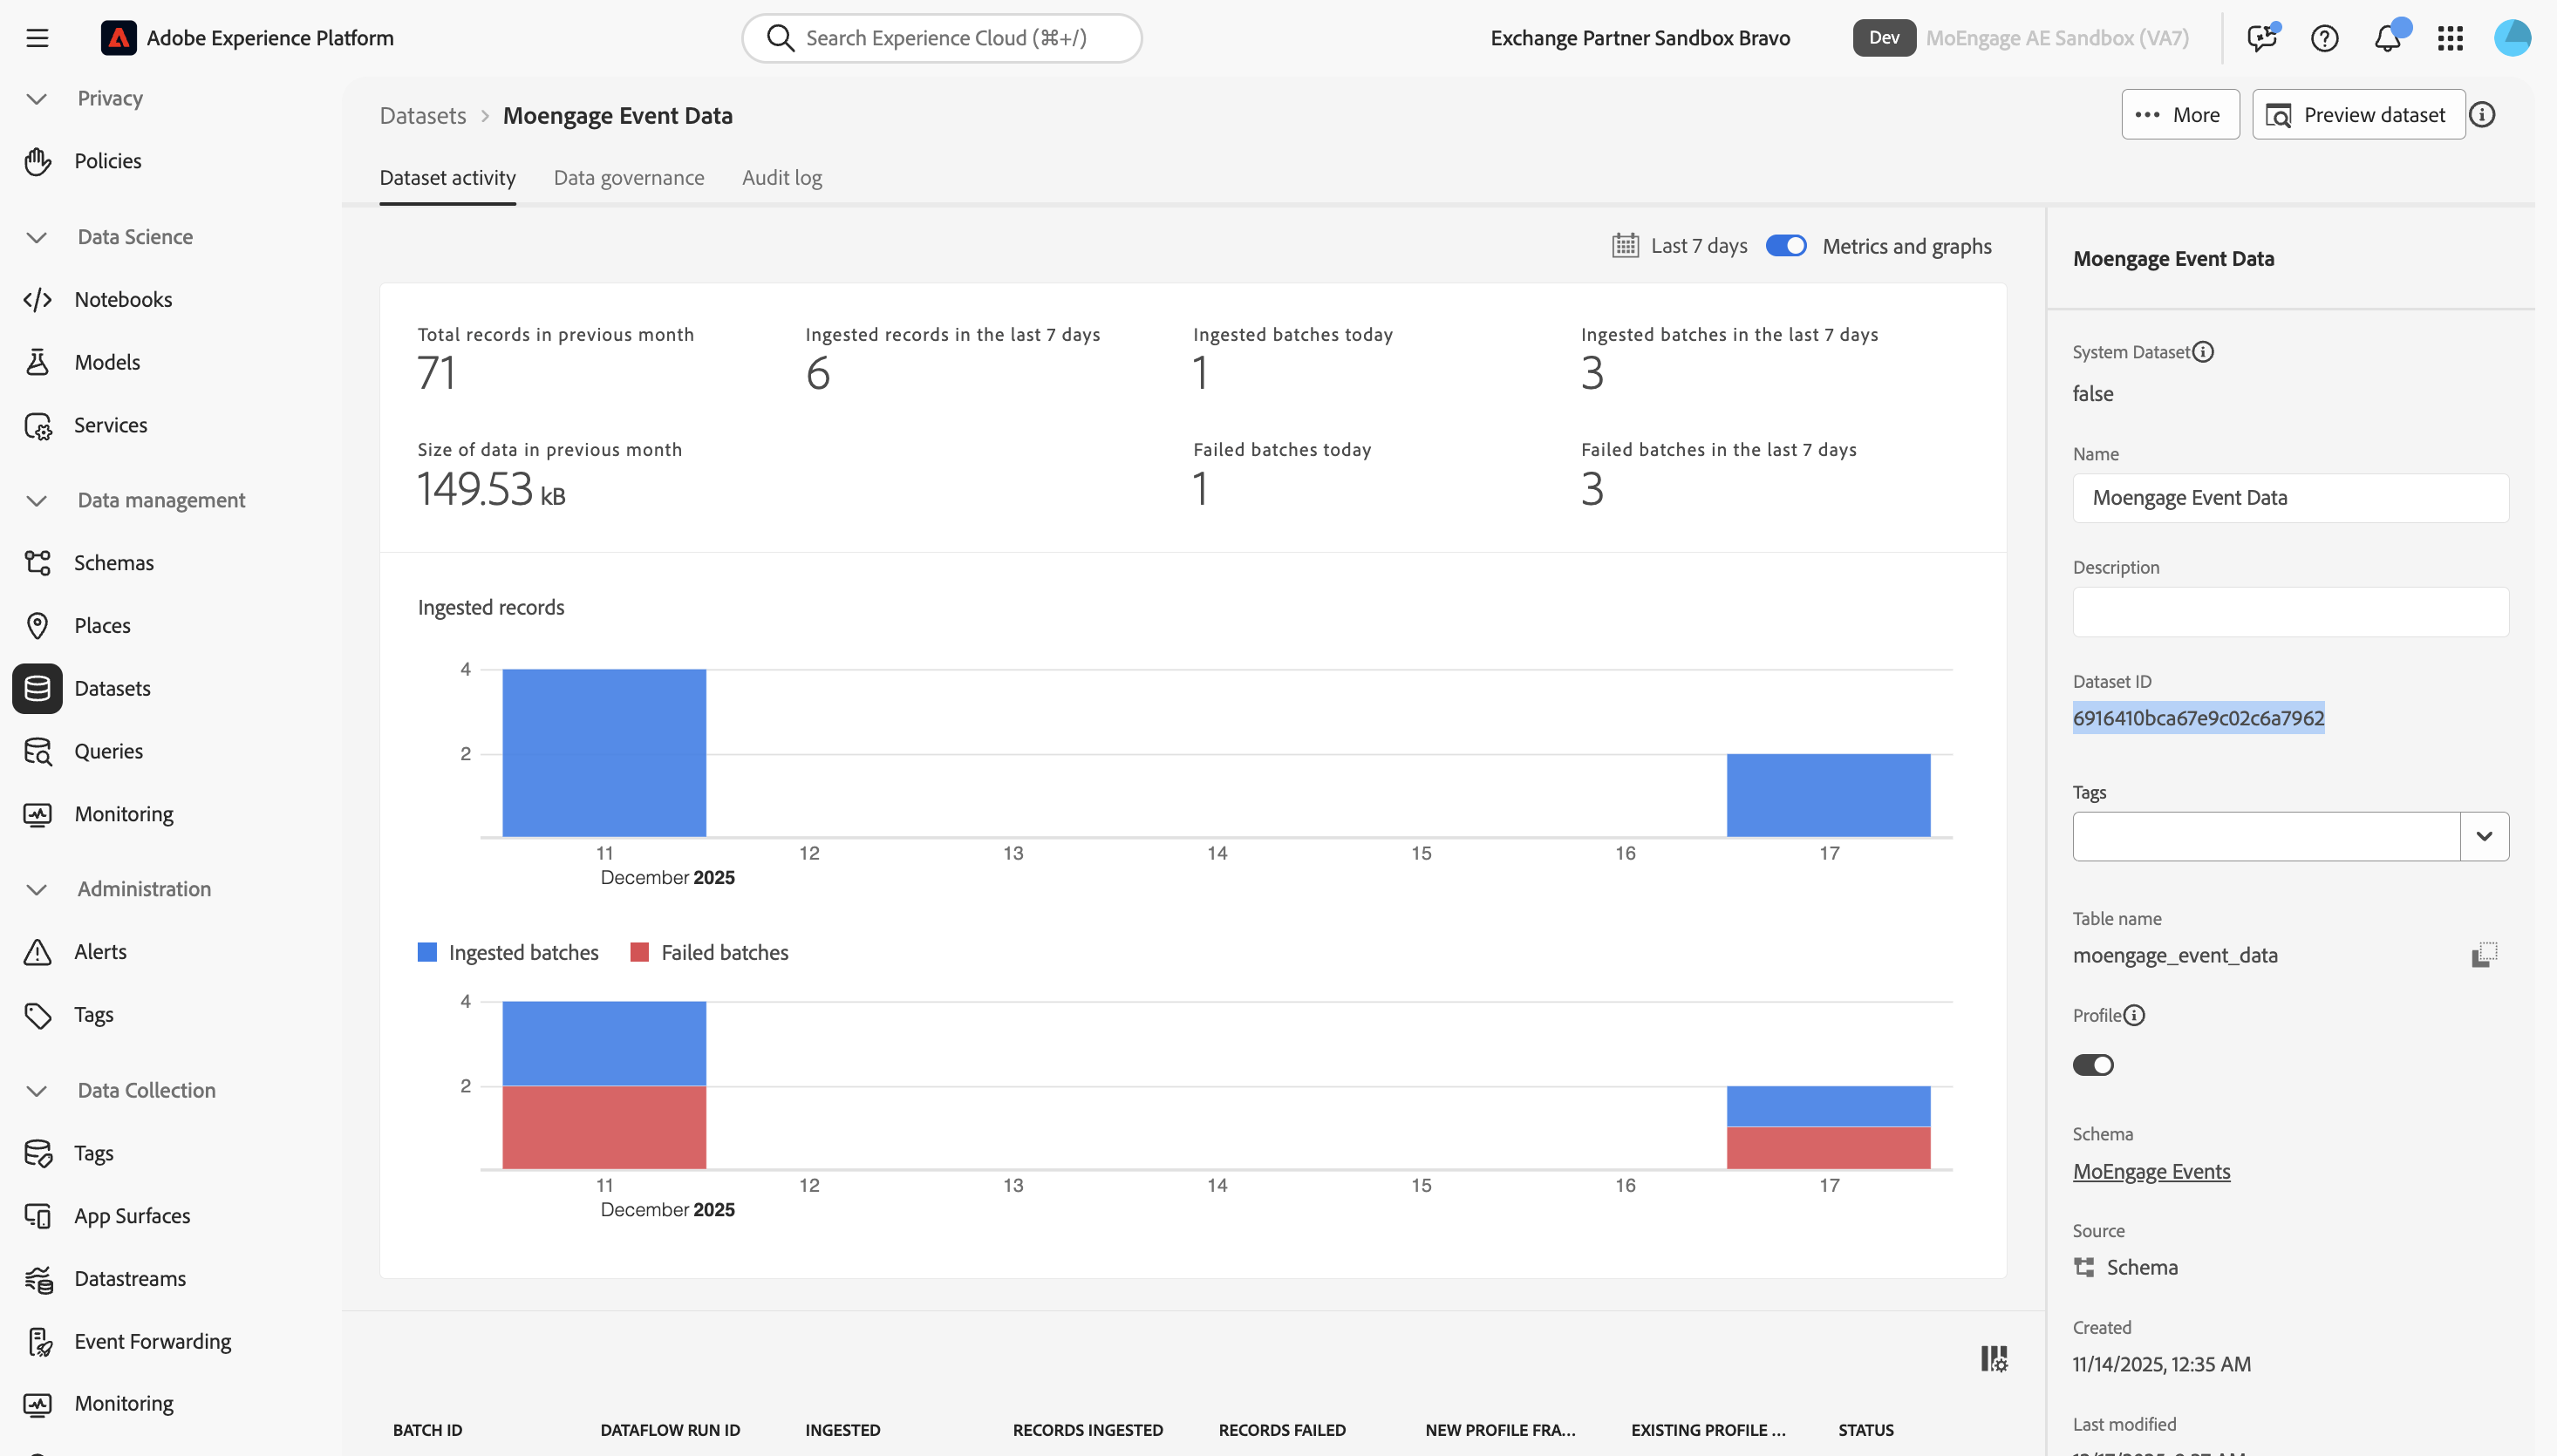Open the MoEngage Events schema link
Screen dimensions: 2557x1456
click(2151, 1171)
